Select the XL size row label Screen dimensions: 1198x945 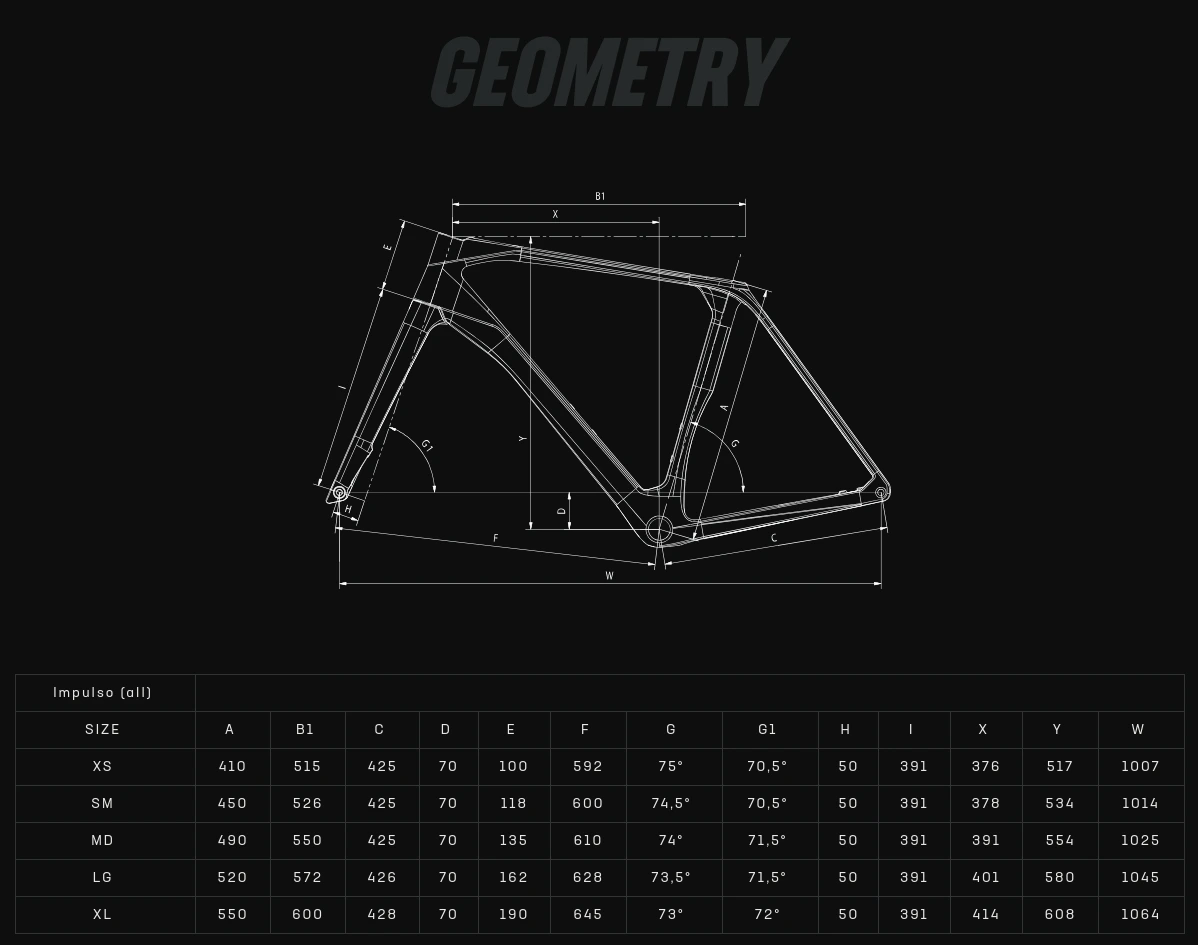coord(103,914)
